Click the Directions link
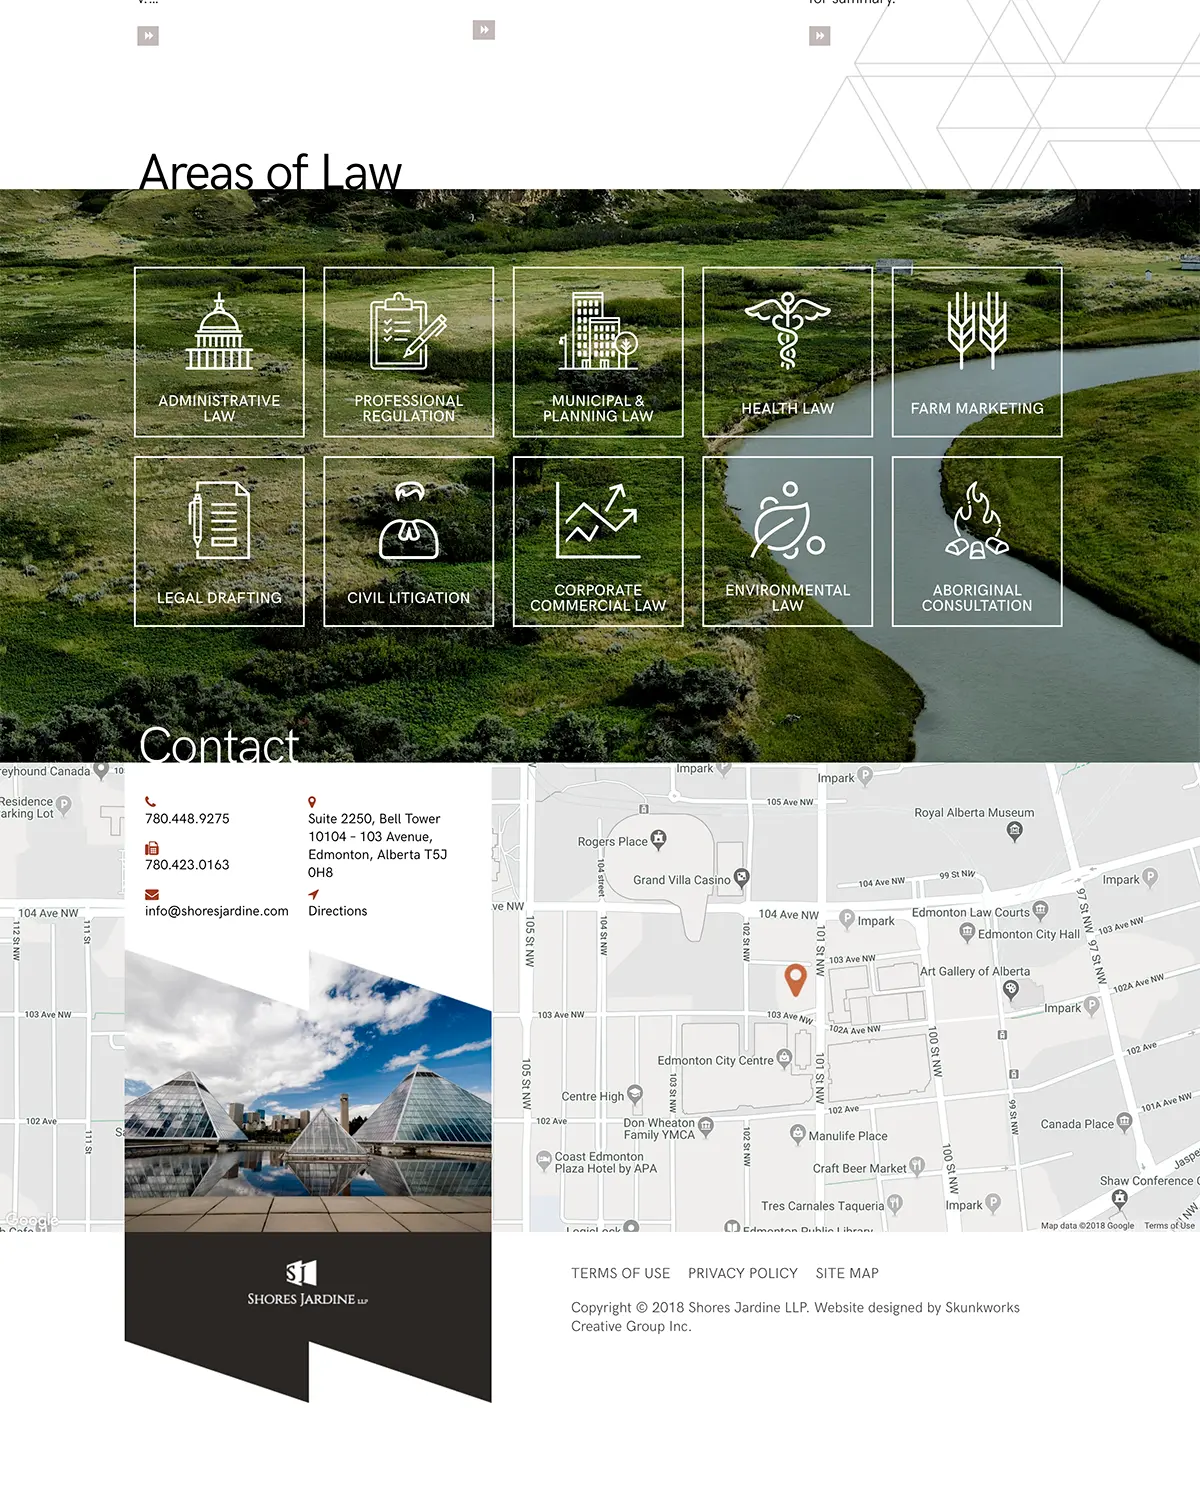This screenshot has height=1488, width=1200. coord(338,911)
